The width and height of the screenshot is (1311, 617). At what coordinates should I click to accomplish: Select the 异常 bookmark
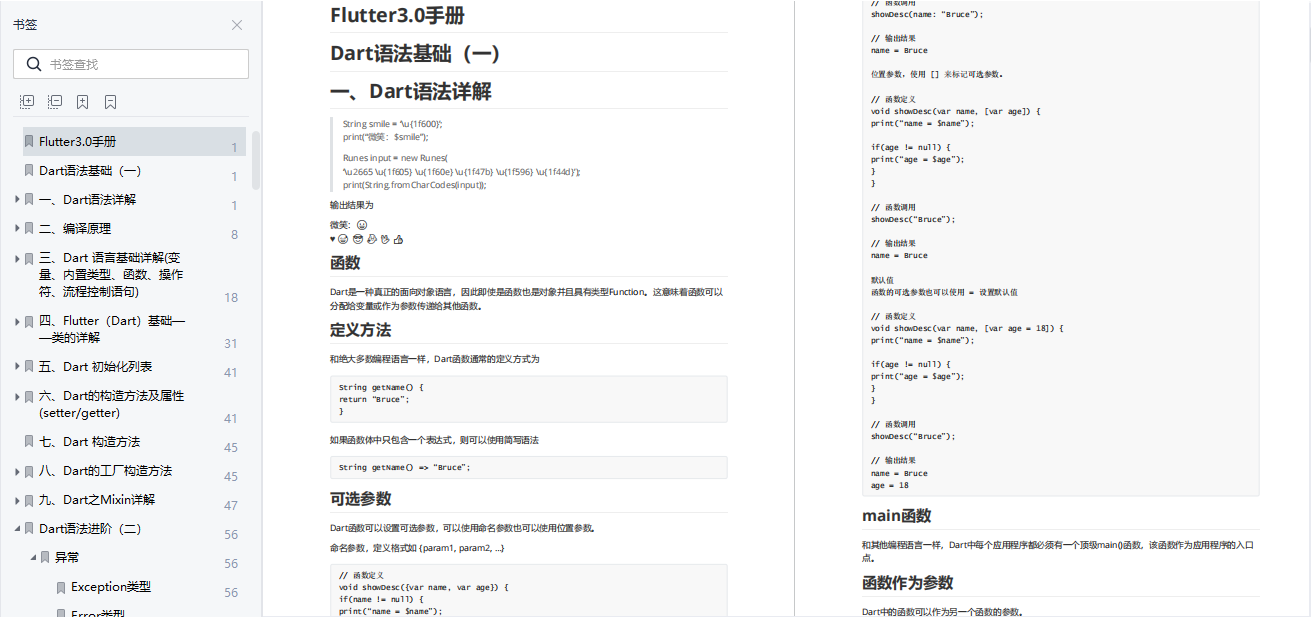[67, 557]
